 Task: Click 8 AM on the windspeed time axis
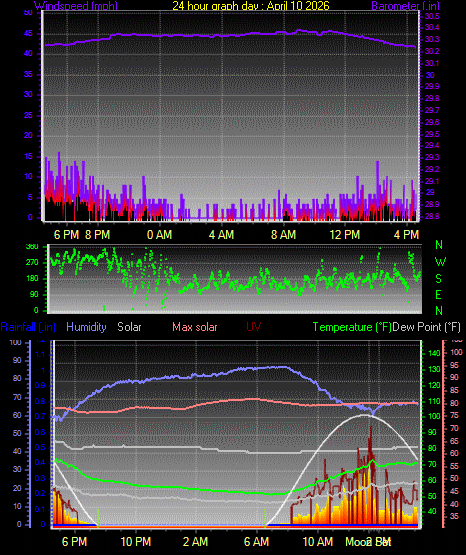[283, 235]
